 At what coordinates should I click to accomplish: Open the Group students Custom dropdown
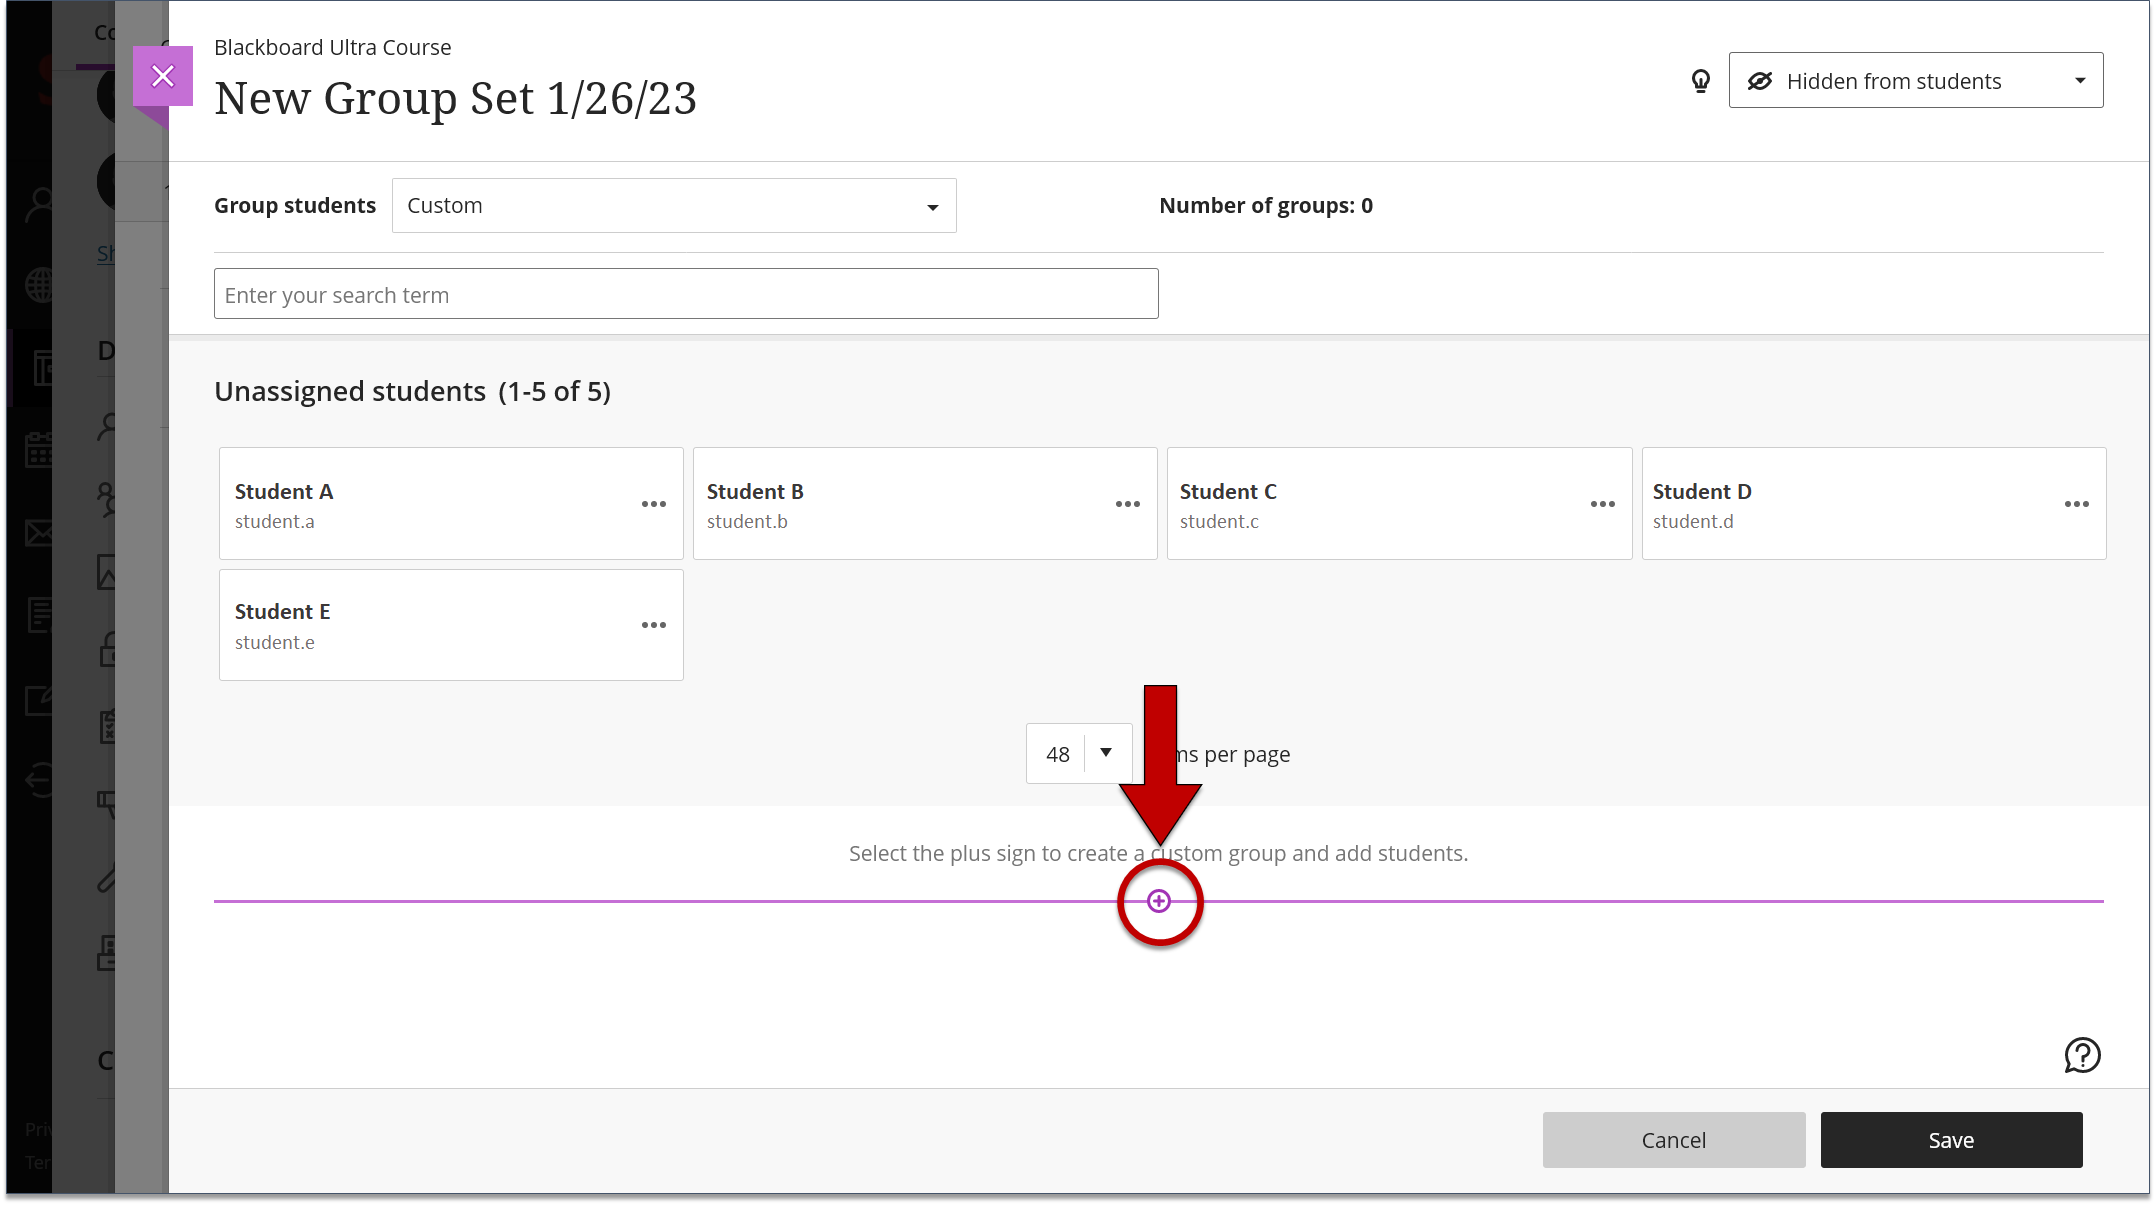pos(673,205)
